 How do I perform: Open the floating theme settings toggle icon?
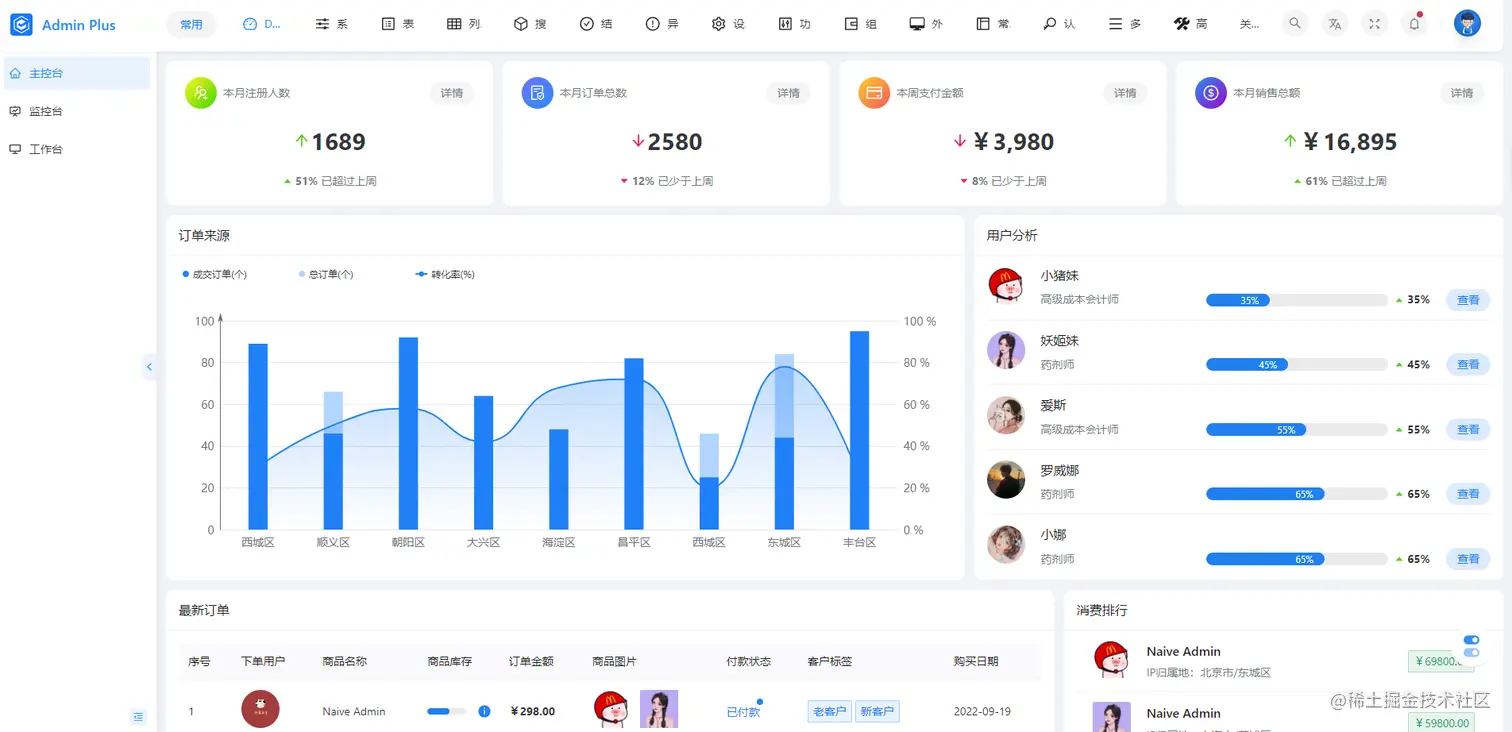point(1471,646)
